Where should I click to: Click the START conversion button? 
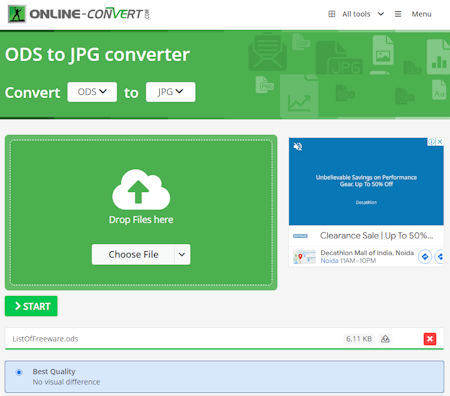31,306
